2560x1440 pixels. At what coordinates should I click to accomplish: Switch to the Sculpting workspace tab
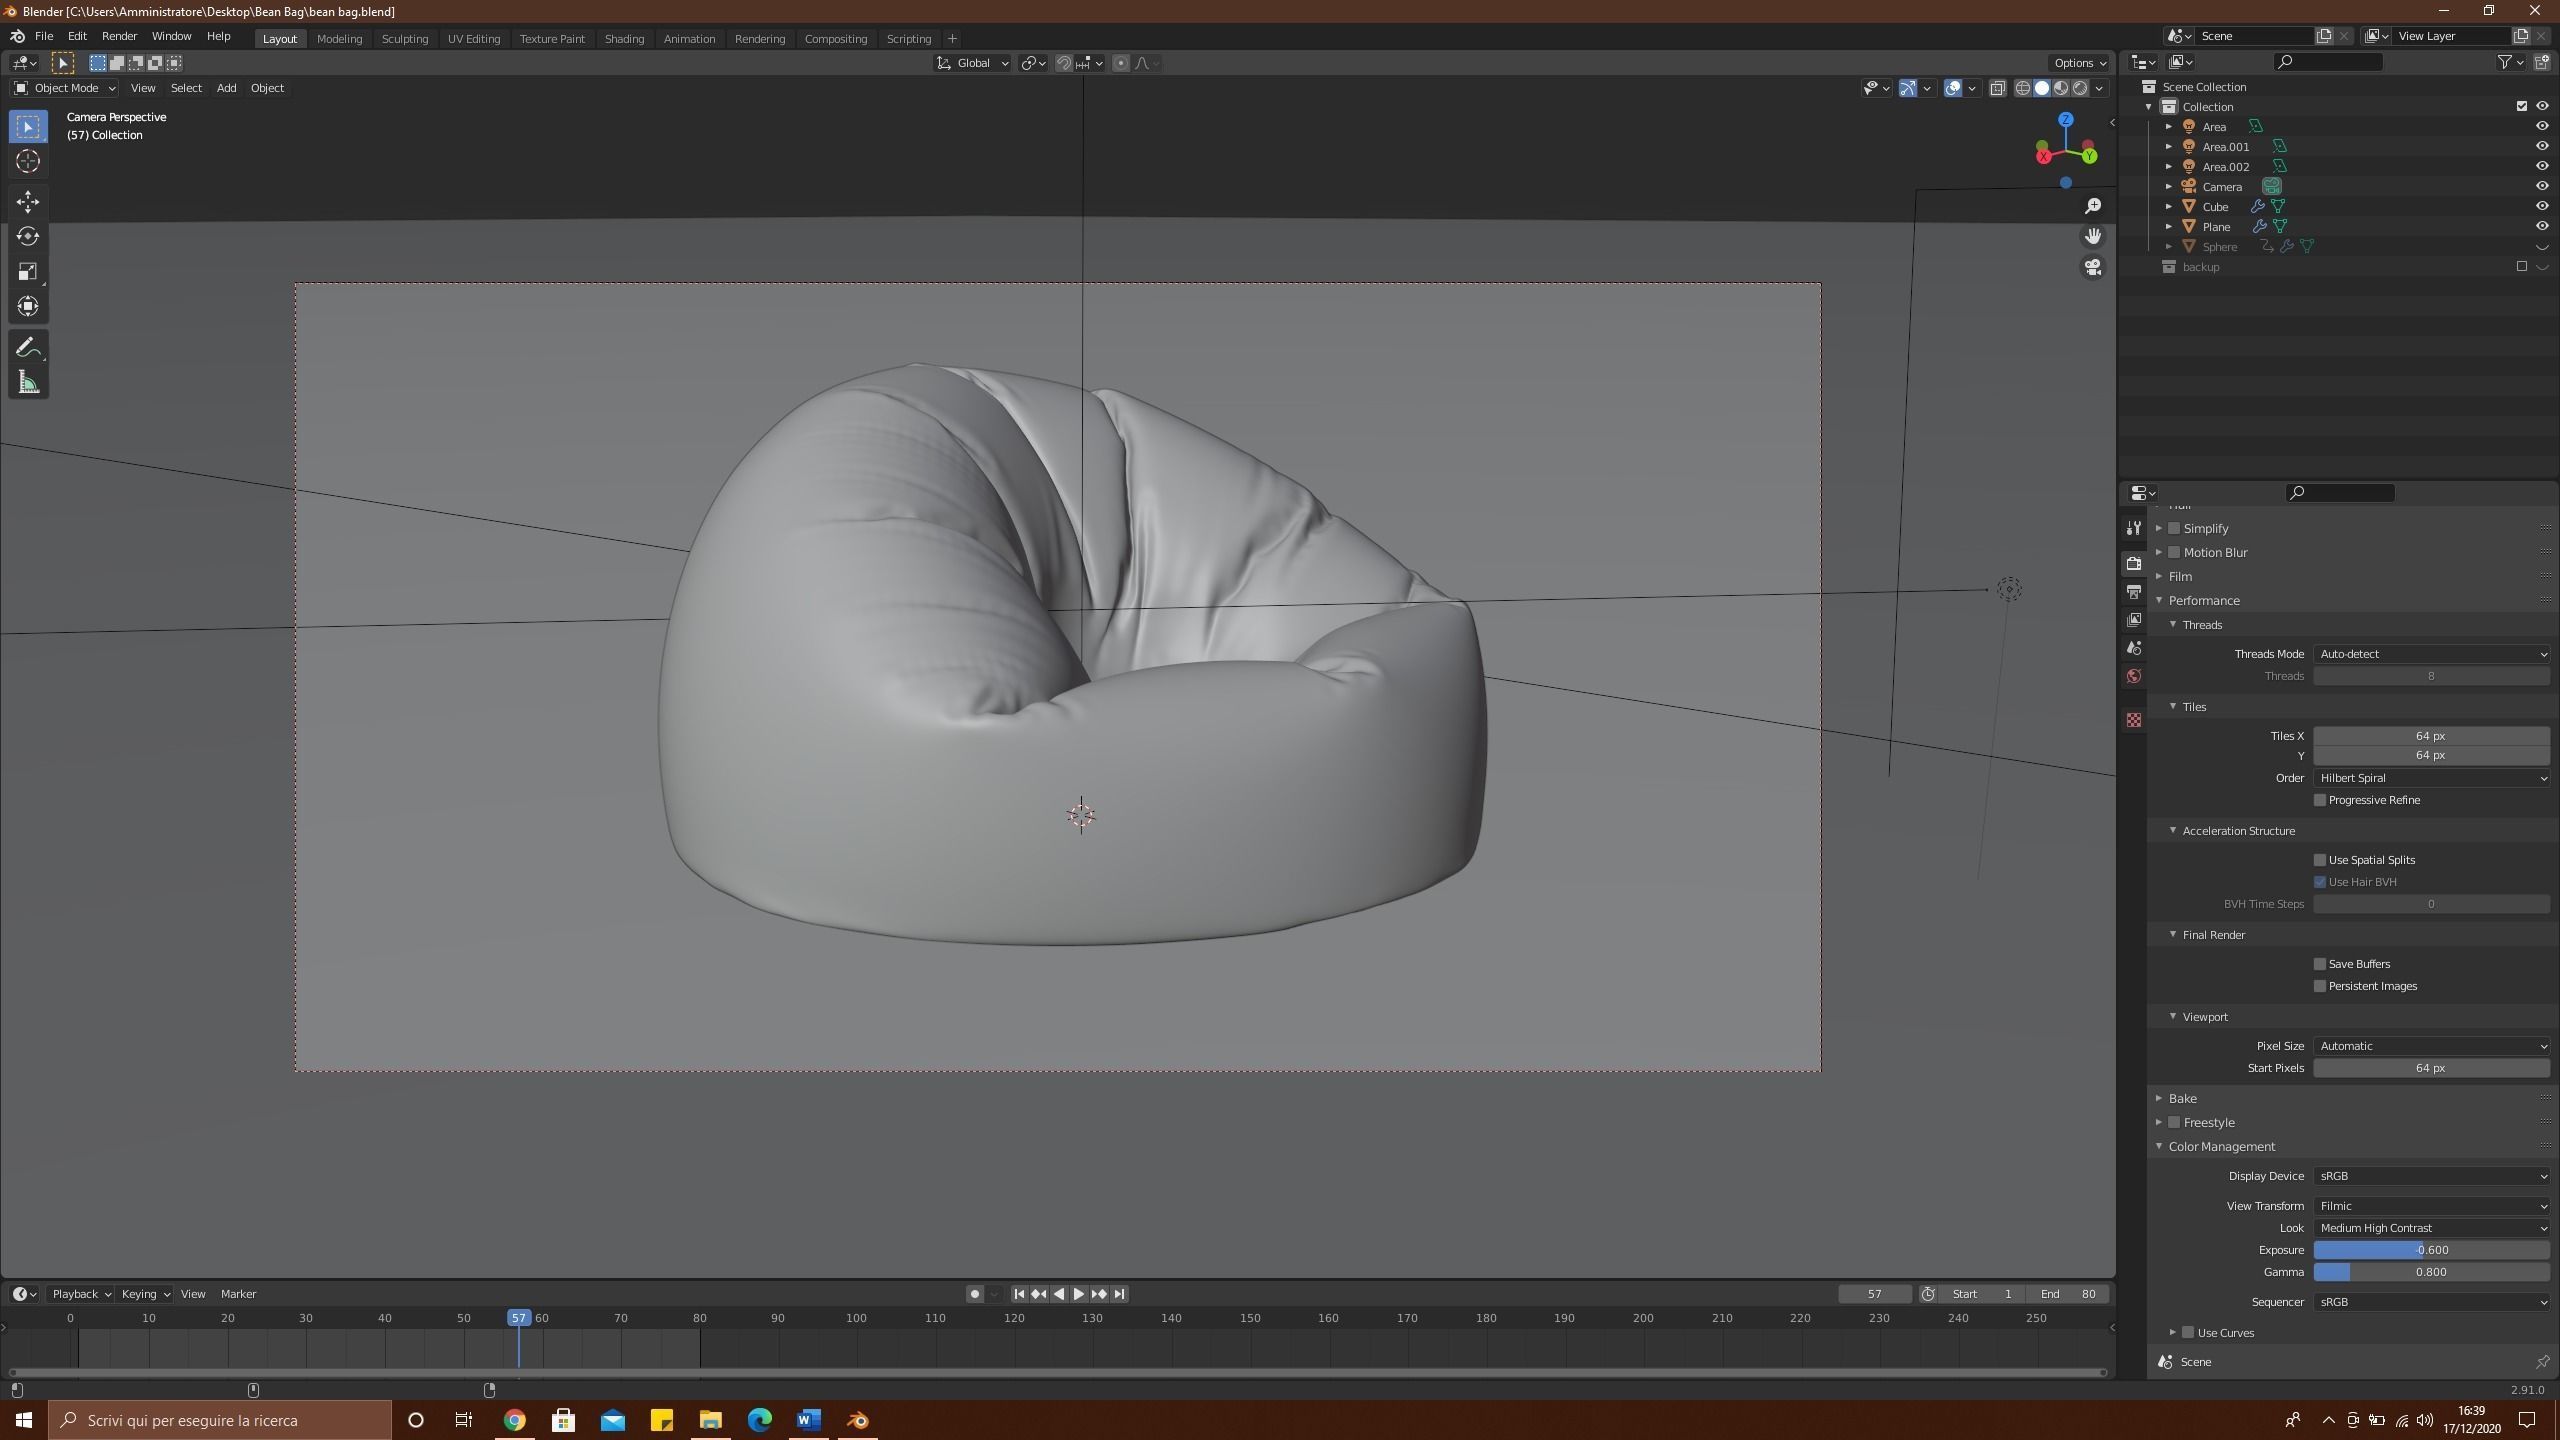[x=405, y=38]
